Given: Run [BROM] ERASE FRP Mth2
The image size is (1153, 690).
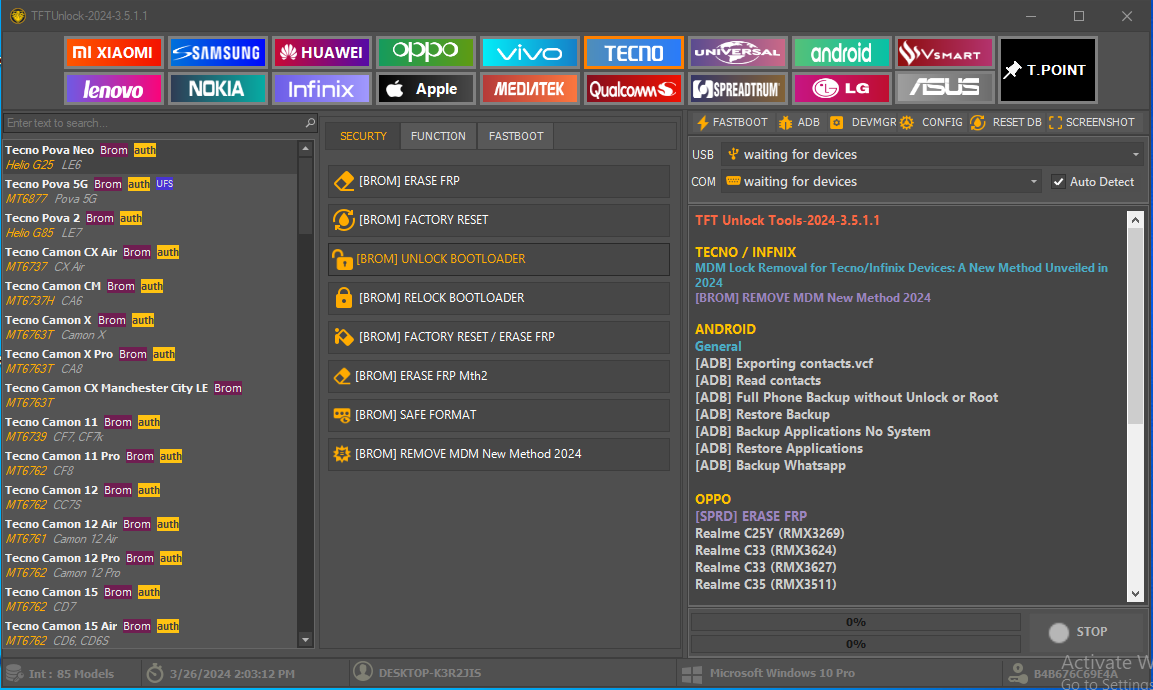Looking at the screenshot, I should (499, 376).
